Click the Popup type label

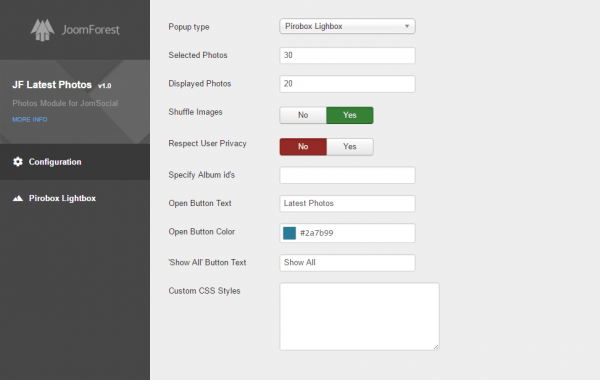point(189,27)
